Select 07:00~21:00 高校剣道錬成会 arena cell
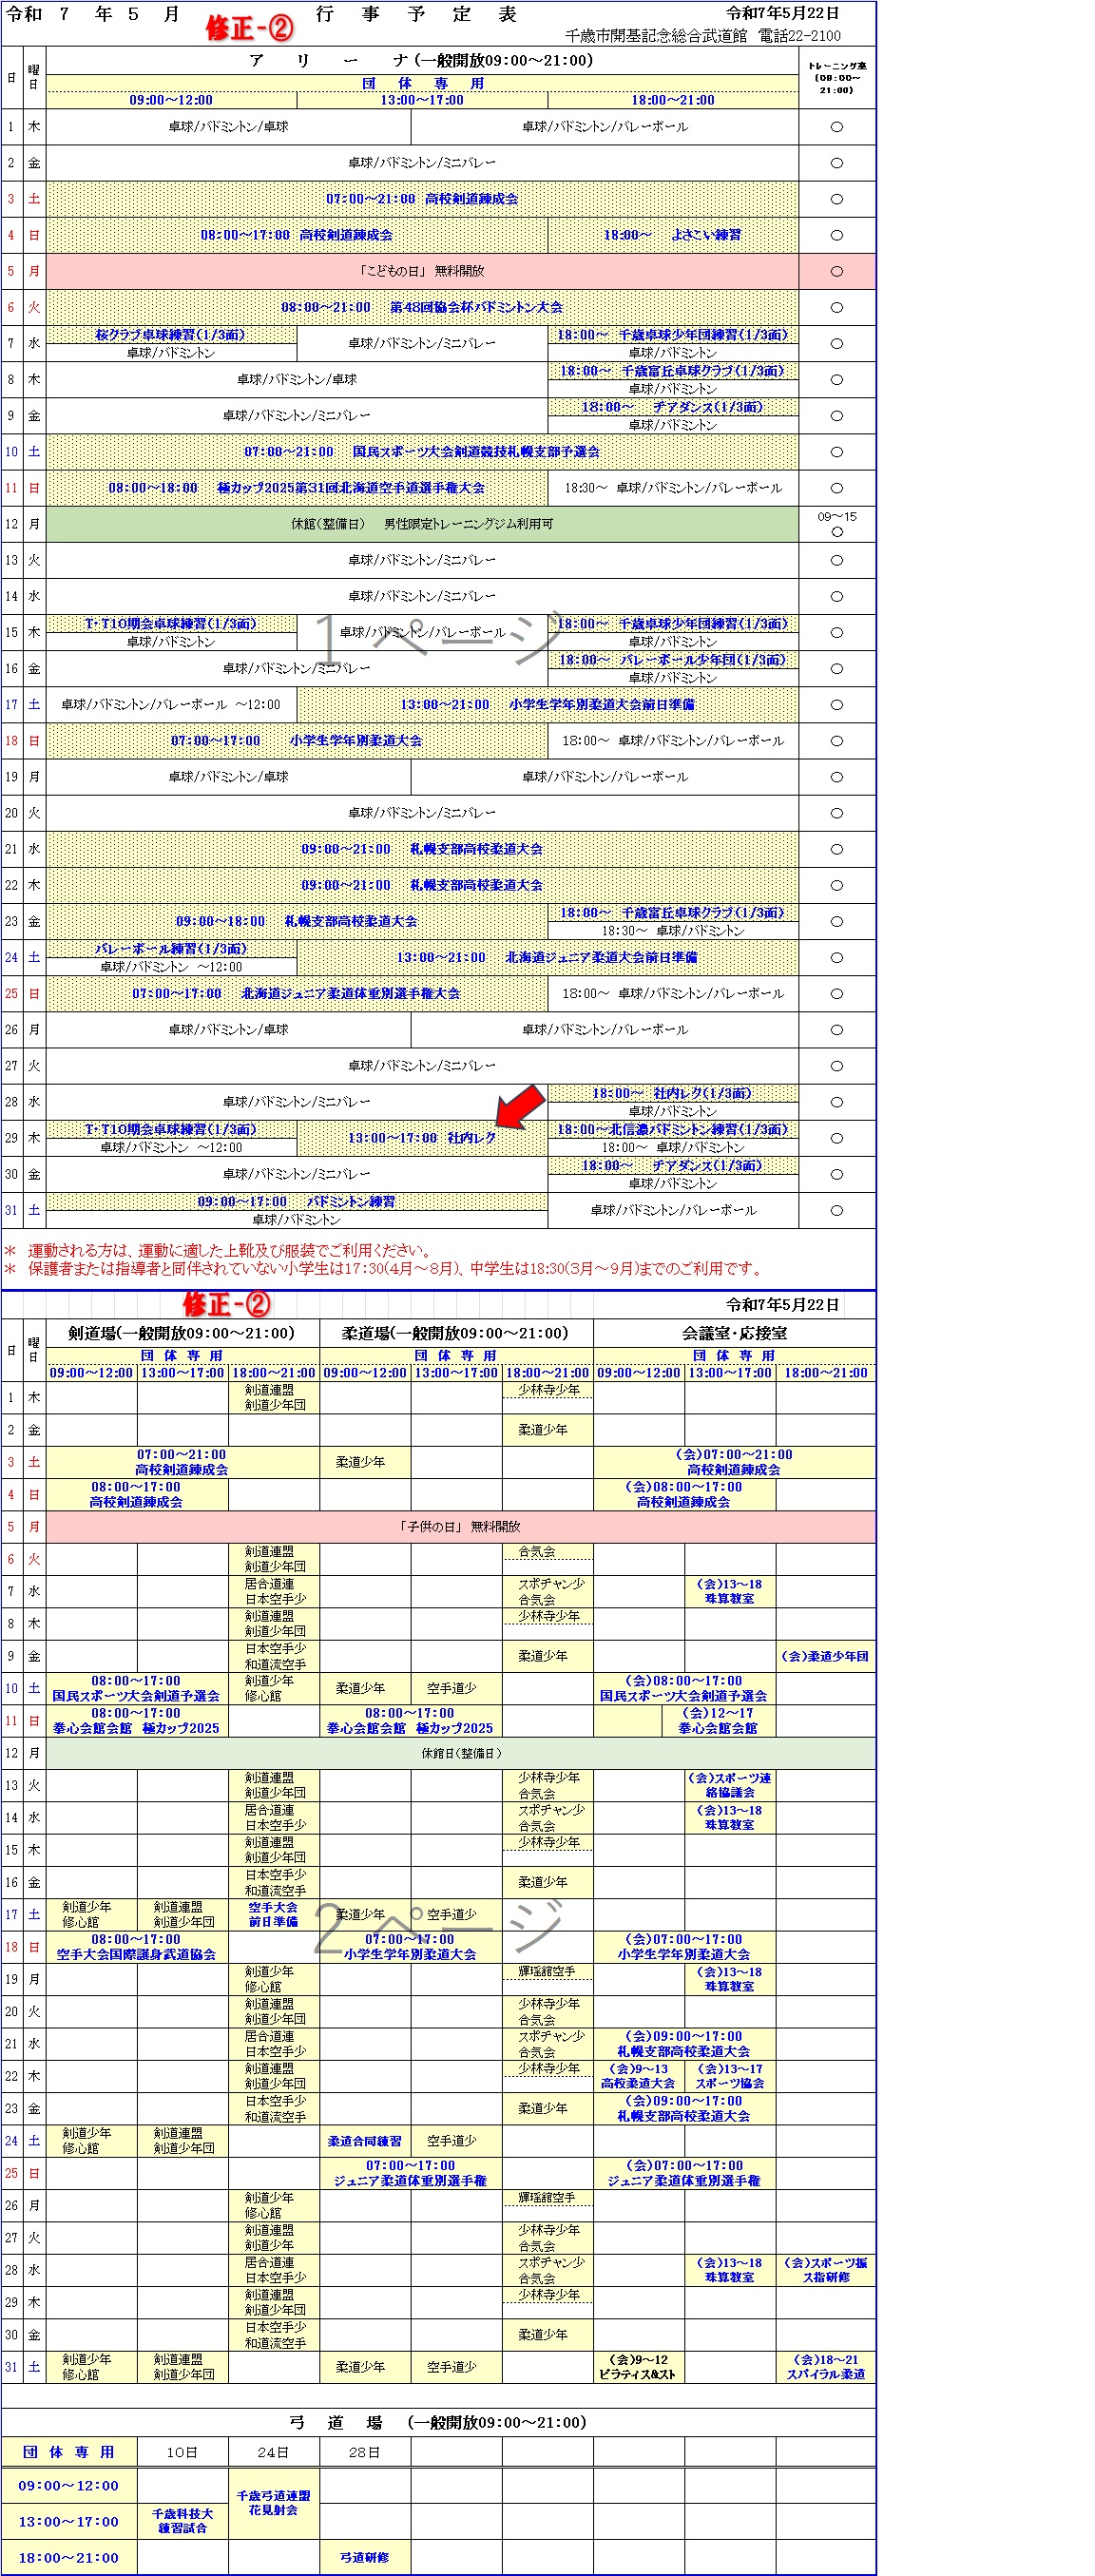Image resolution: width=1095 pixels, height=2576 pixels. click(x=422, y=199)
